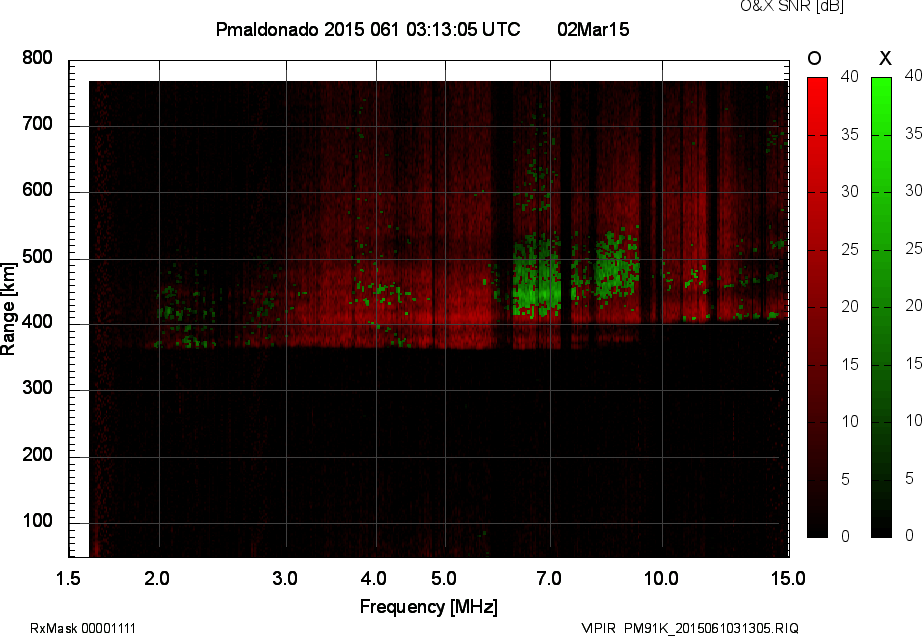Click the 800 range tick label
The width and height of the screenshot is (922, 636).
[37, 58]
